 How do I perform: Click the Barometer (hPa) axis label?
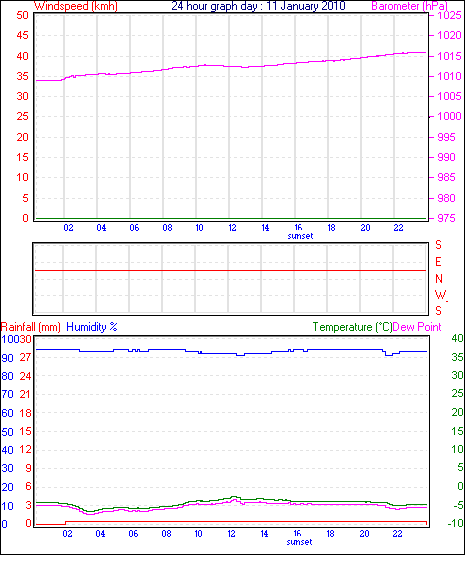click(x=409, y=6)
